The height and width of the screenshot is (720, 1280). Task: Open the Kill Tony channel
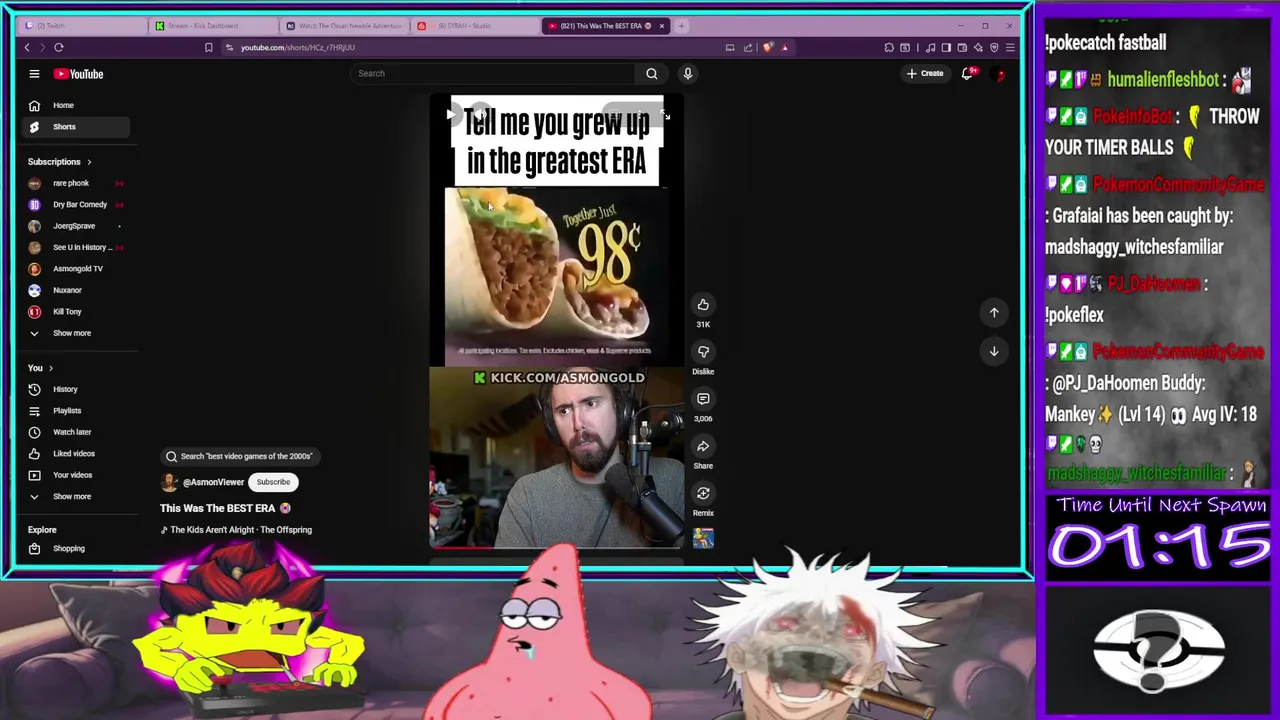tap(75, 312)
